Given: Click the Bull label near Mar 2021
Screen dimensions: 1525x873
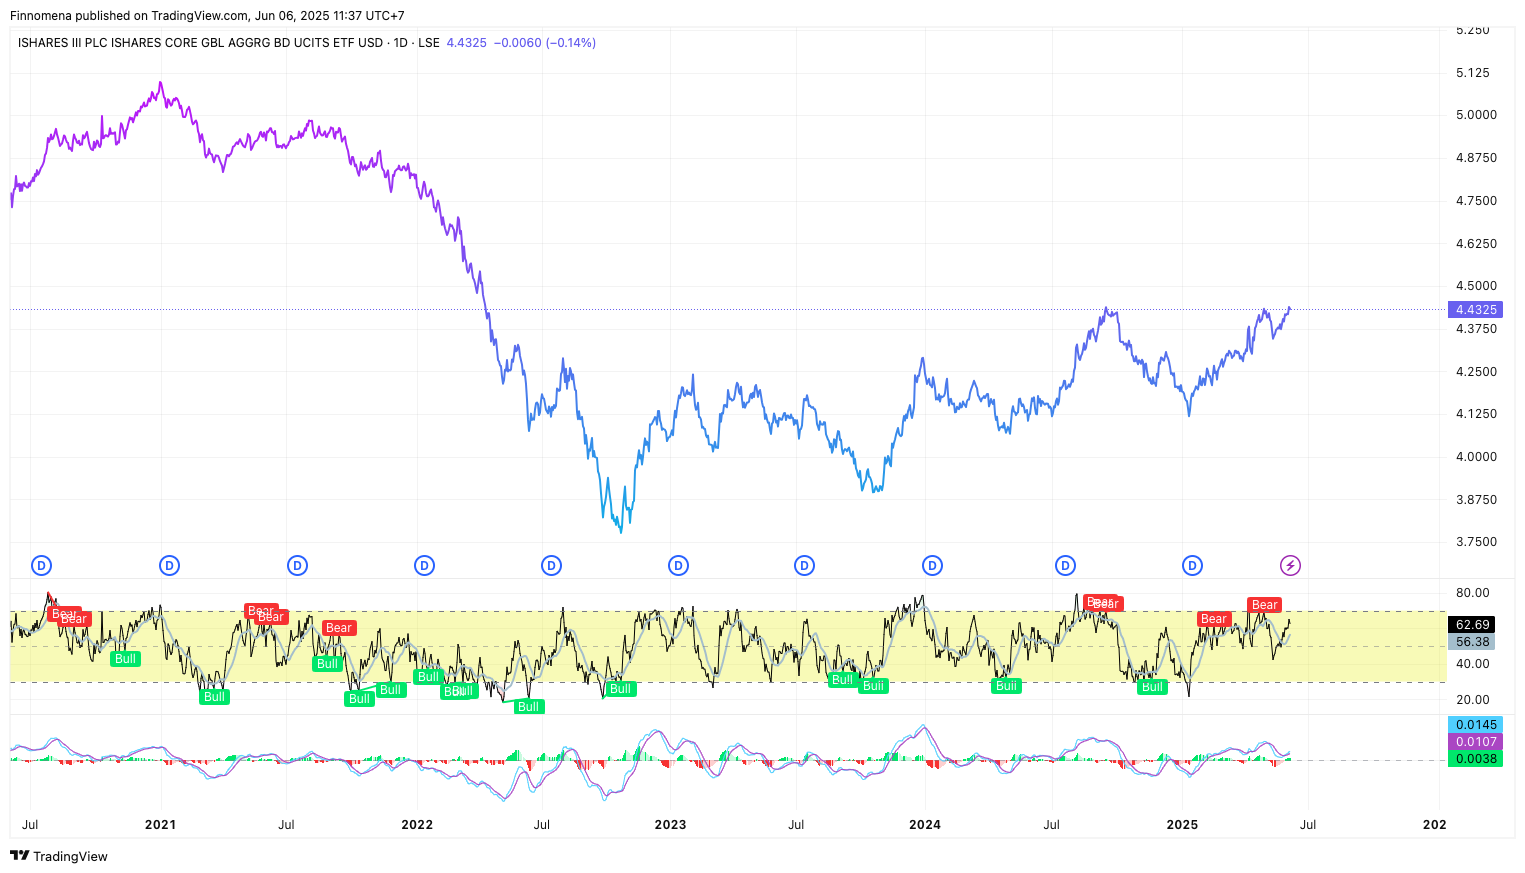Looking at the screenshot, I should (x=214, y=697).
